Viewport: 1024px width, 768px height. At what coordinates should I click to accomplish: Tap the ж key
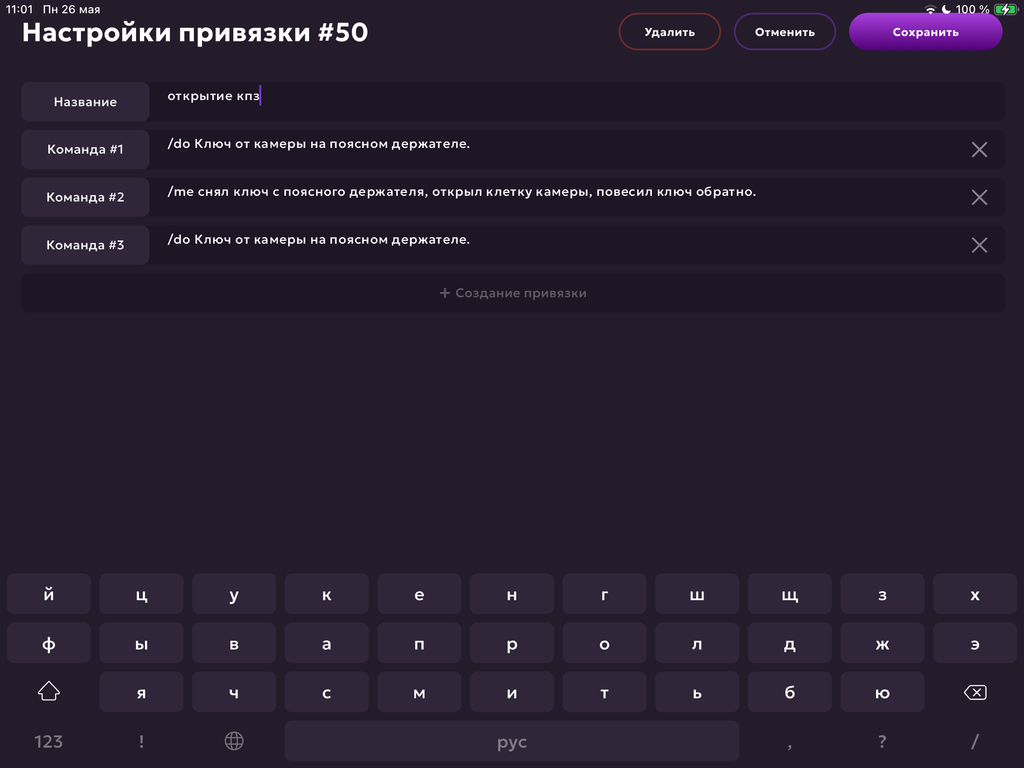[882, 643]
